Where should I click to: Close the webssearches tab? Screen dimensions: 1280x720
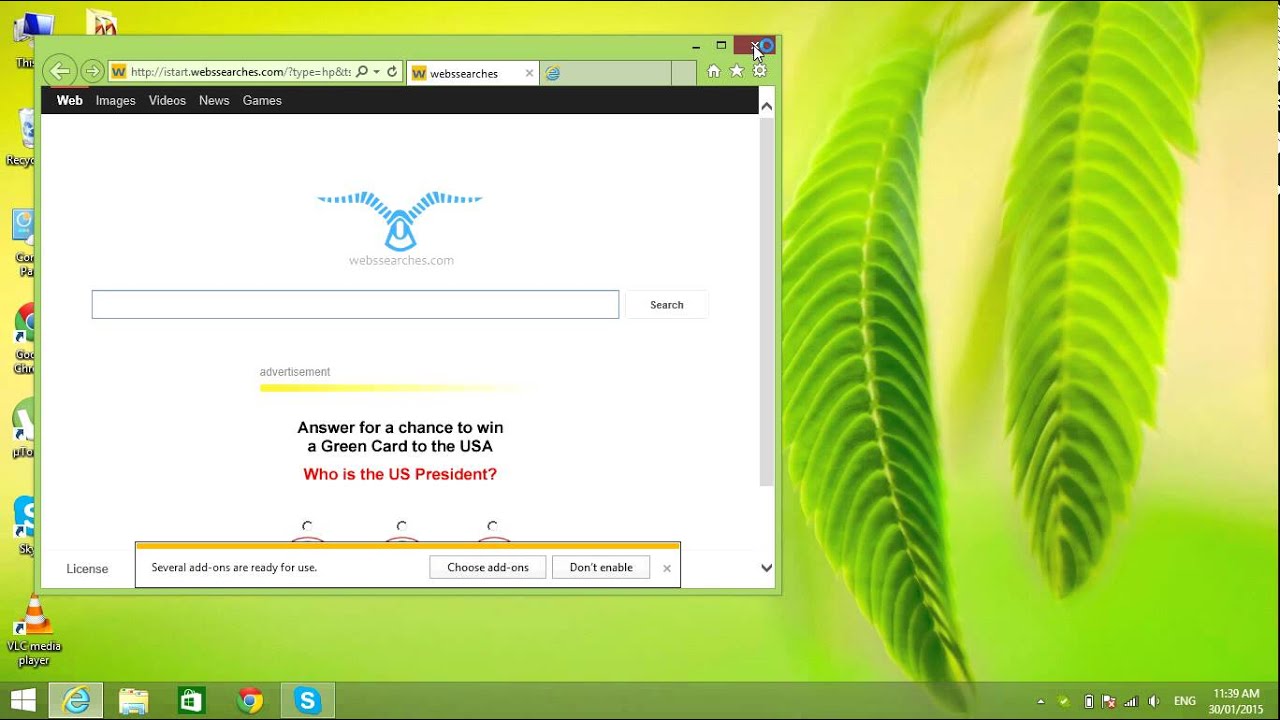pyautogui.click(x=529, y=73)
